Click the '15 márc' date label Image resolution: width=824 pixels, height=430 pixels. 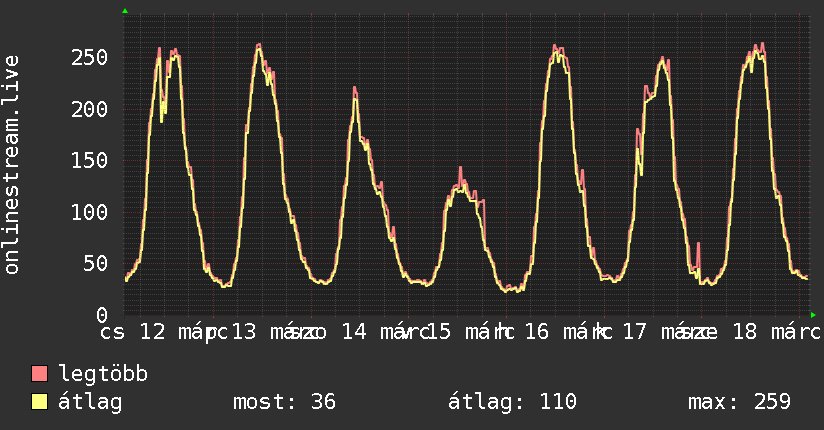[470, 332]
